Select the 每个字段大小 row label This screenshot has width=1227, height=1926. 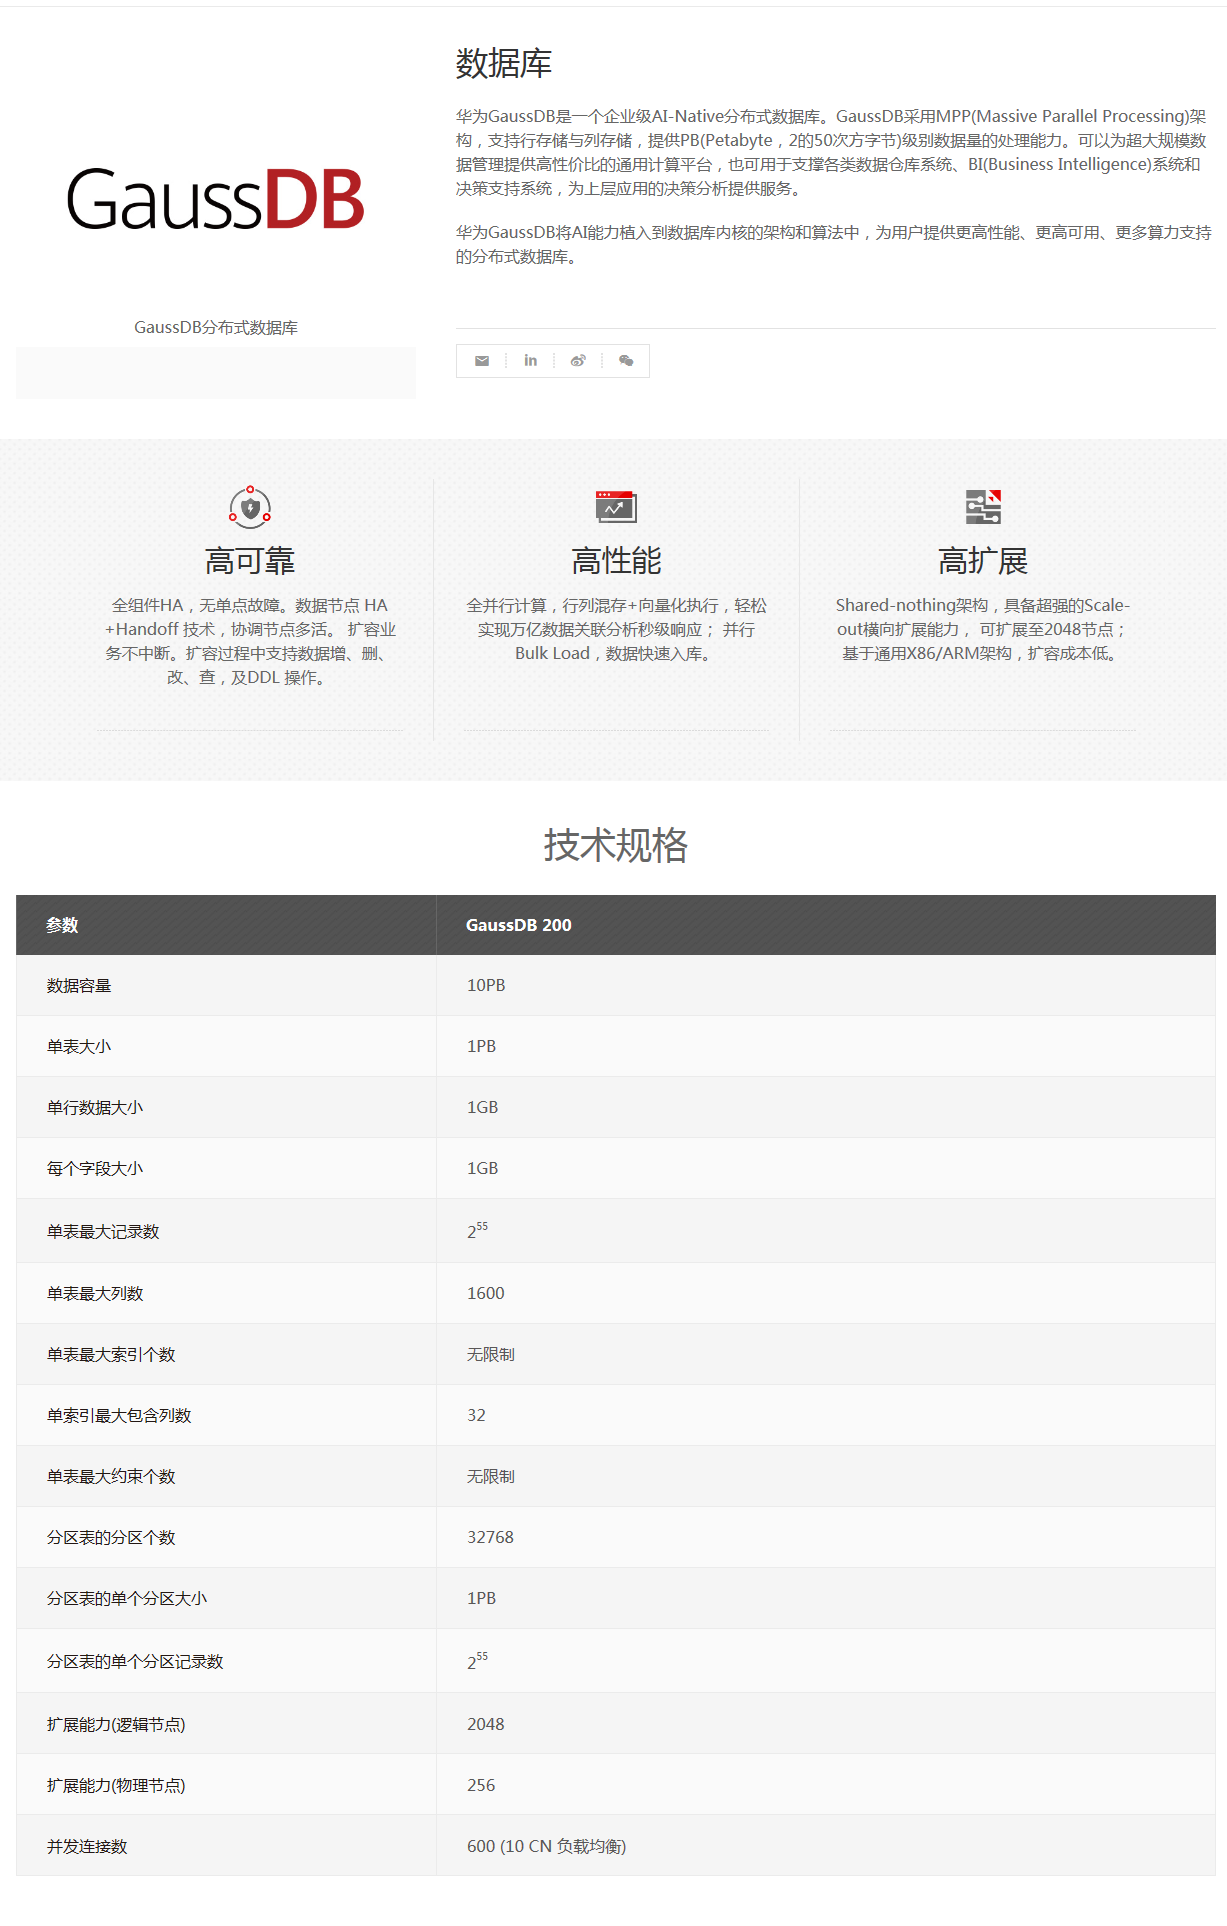click(x=95, y=1169)
